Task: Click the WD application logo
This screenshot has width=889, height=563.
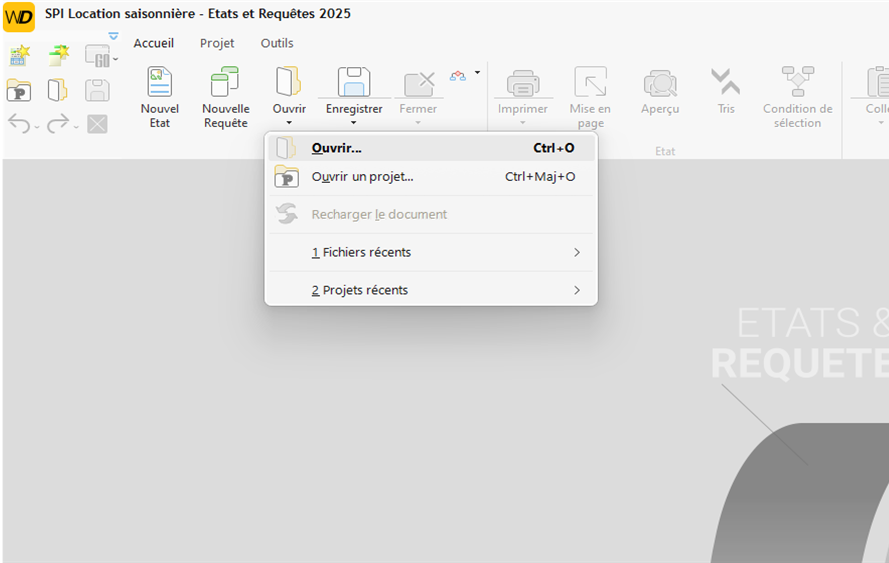Action: [x=19, y=17]
